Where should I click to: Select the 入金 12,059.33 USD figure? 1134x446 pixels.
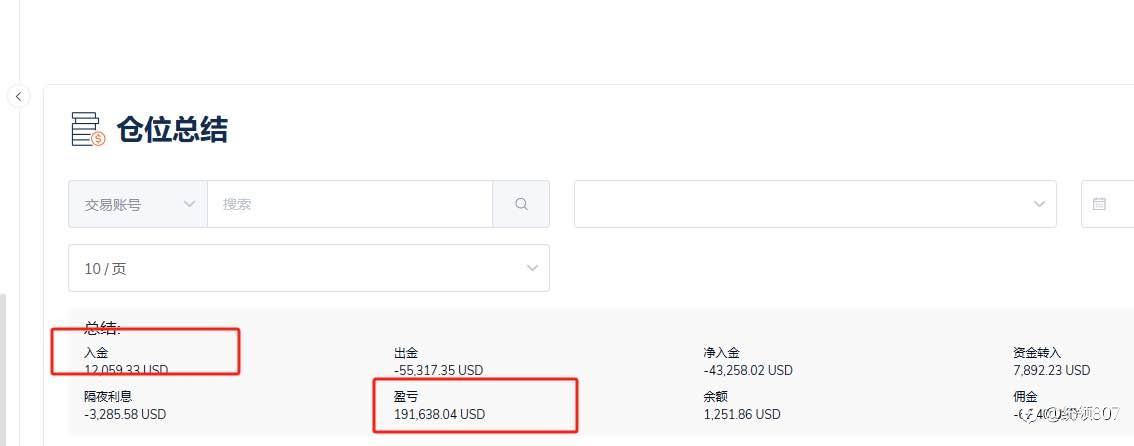[126, 370]
